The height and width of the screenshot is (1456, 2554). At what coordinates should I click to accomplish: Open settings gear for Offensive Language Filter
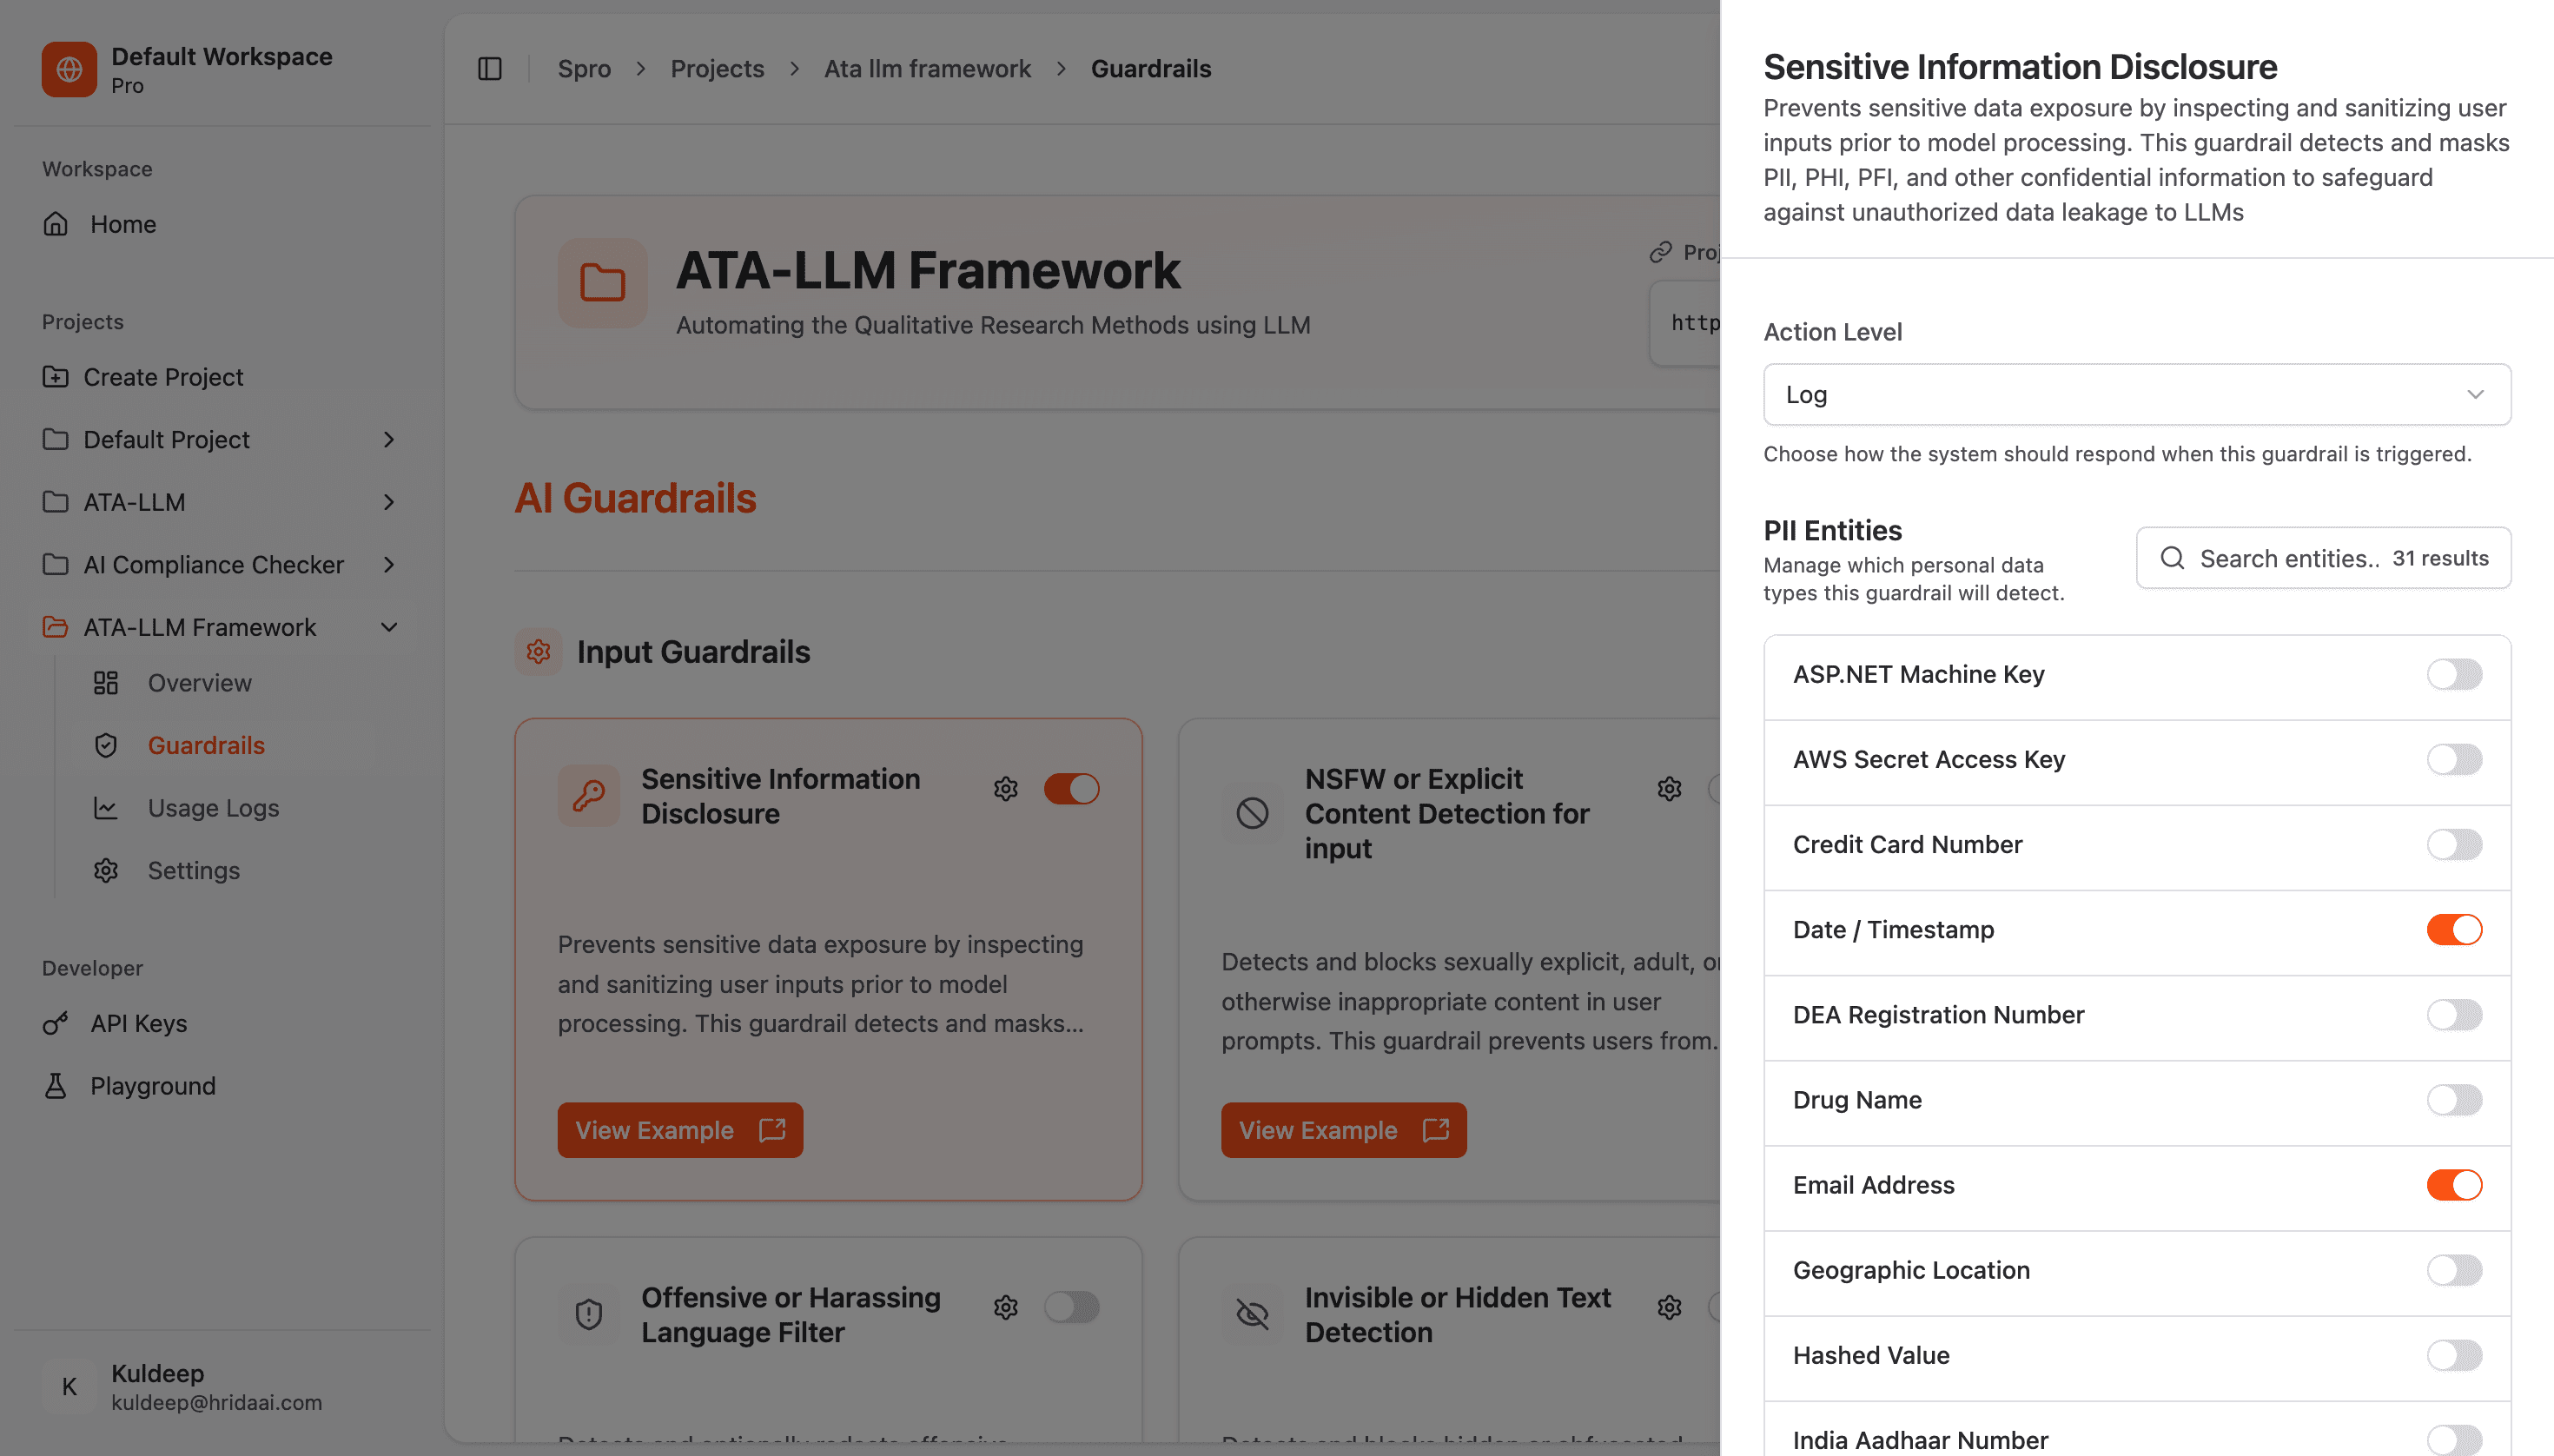pyautogui.click(x=1005, y=1307)
